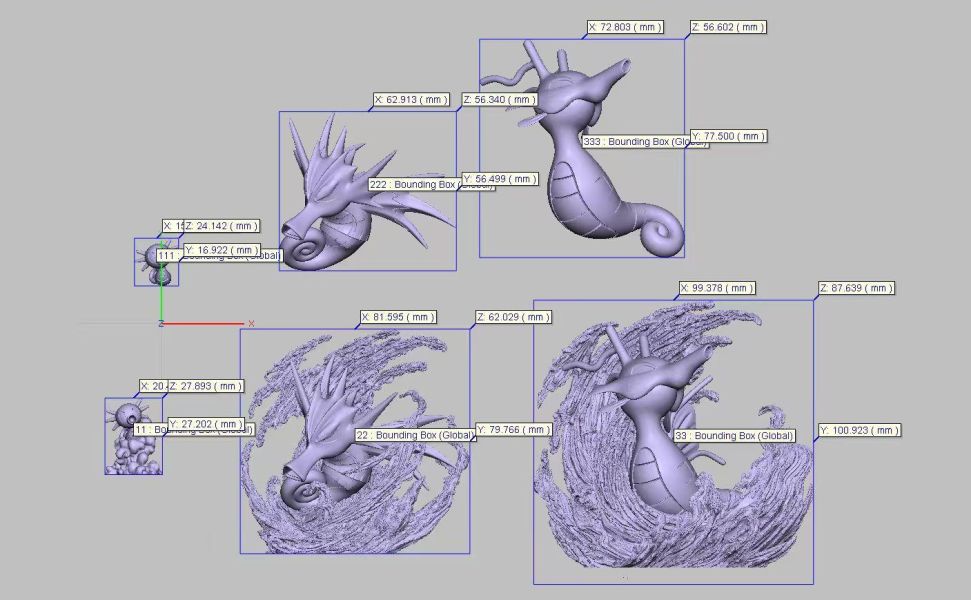Select the X: 81.595 mm dimension label

tap(400, 316)
